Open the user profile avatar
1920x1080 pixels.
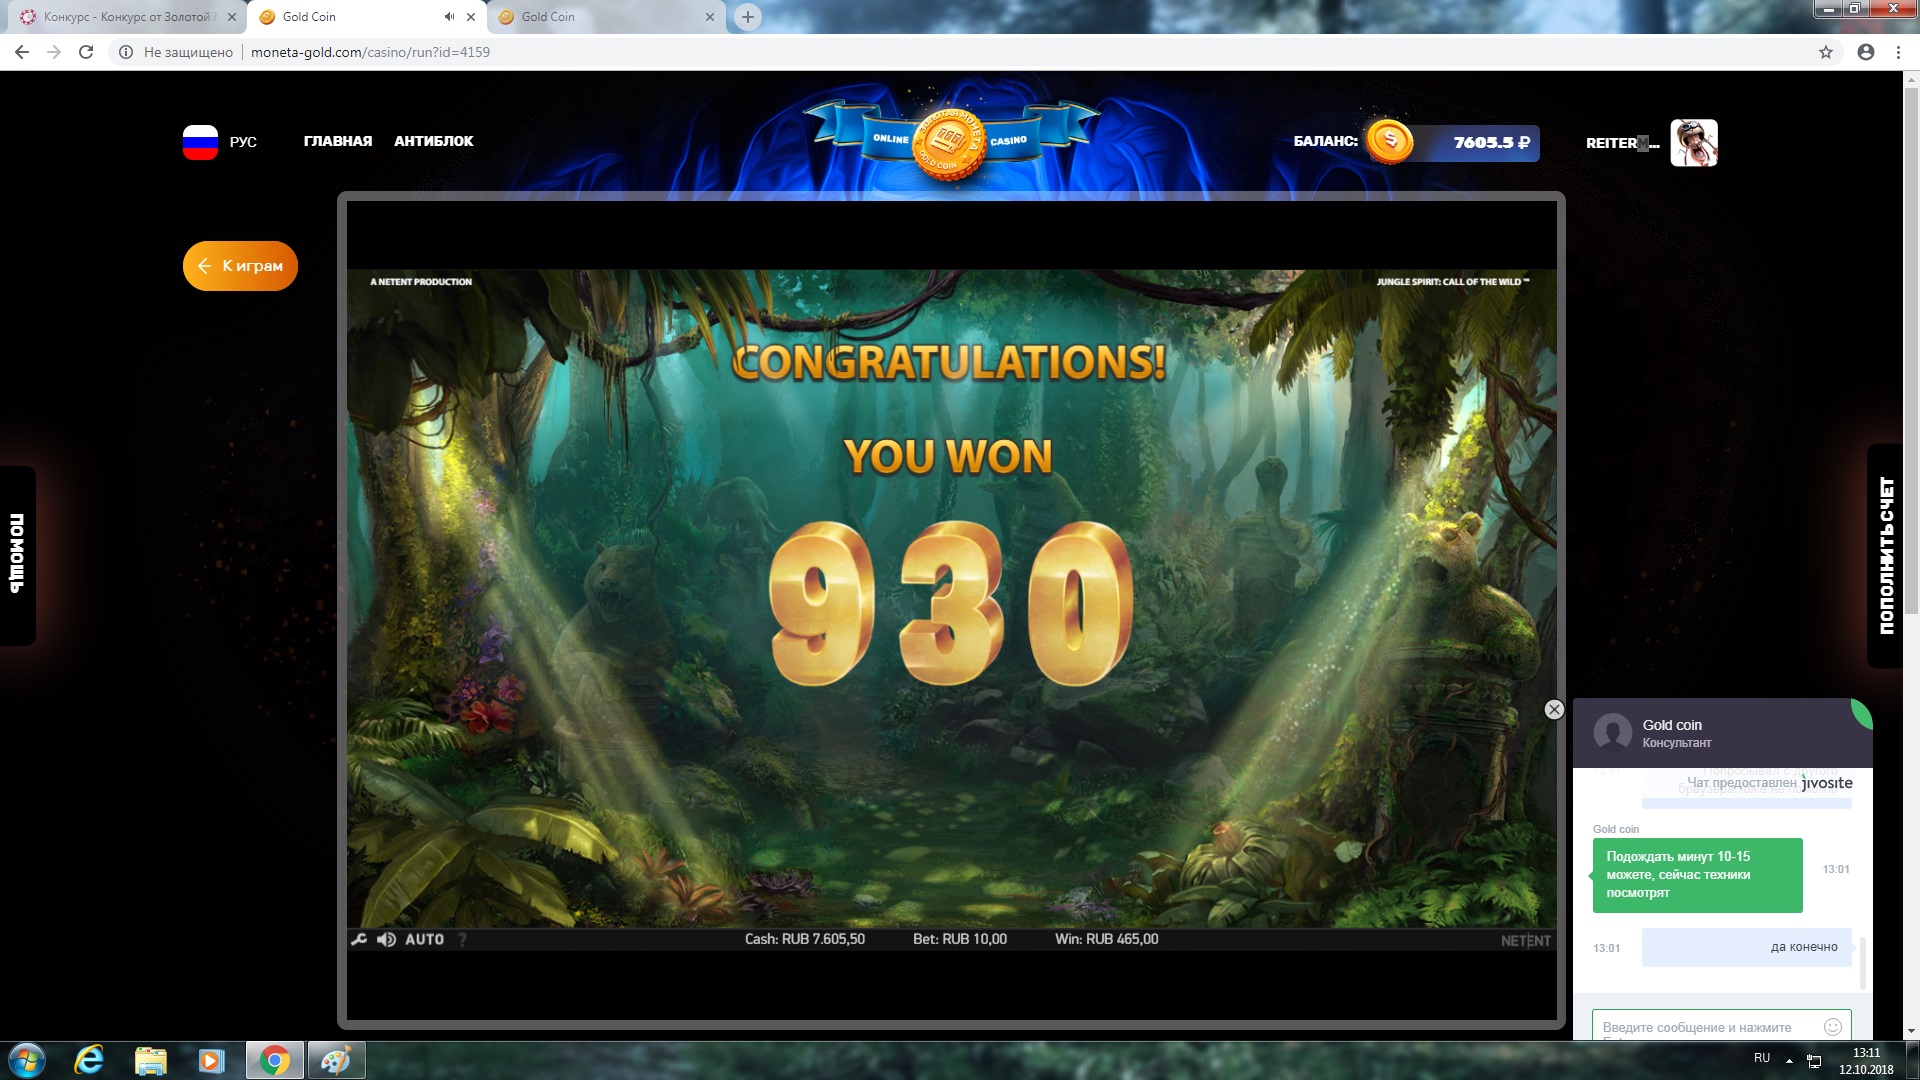1693,142
